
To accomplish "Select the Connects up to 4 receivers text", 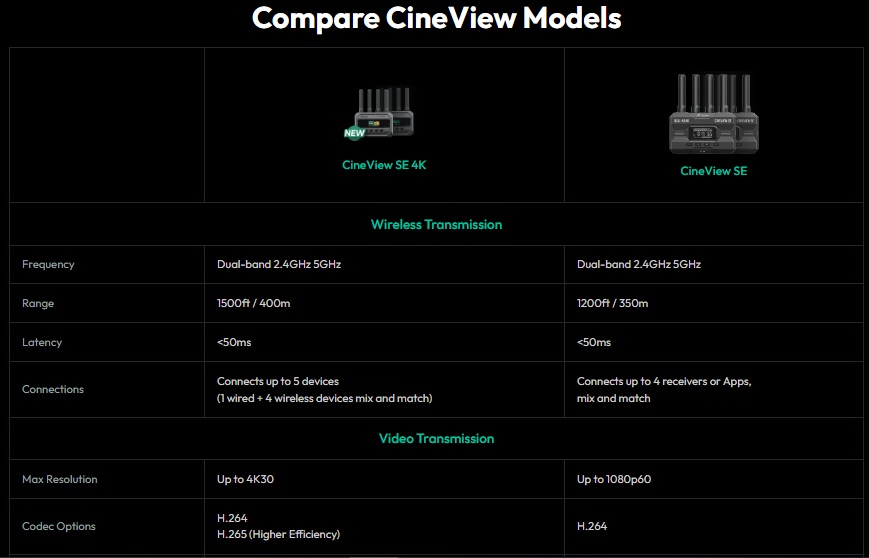I will [664, 381].
